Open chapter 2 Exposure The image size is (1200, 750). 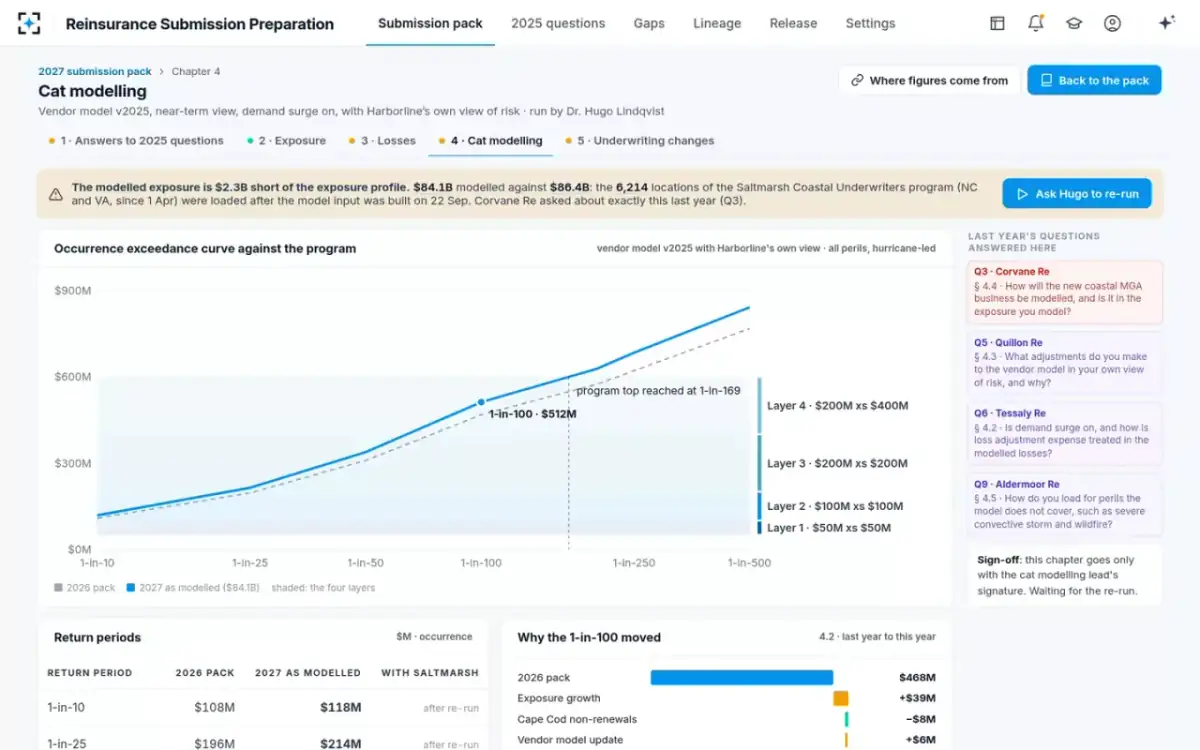pos(286,141)
